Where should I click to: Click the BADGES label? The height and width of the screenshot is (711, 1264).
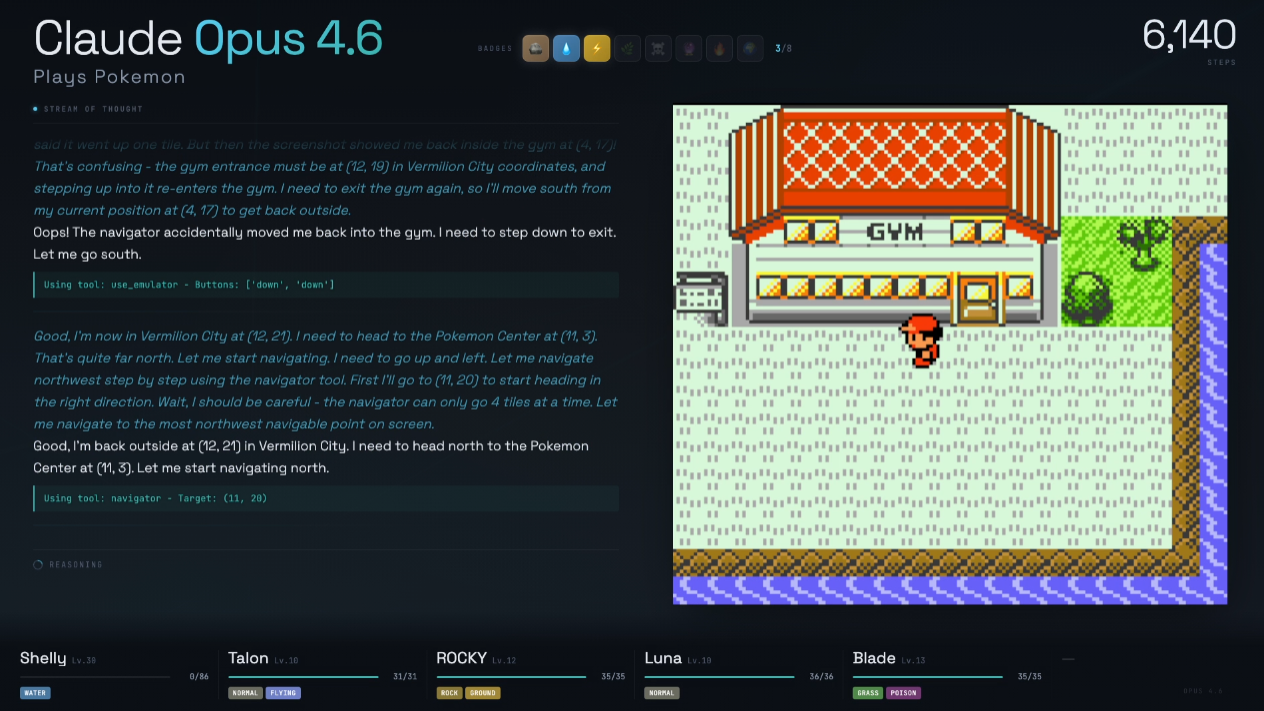495,48
